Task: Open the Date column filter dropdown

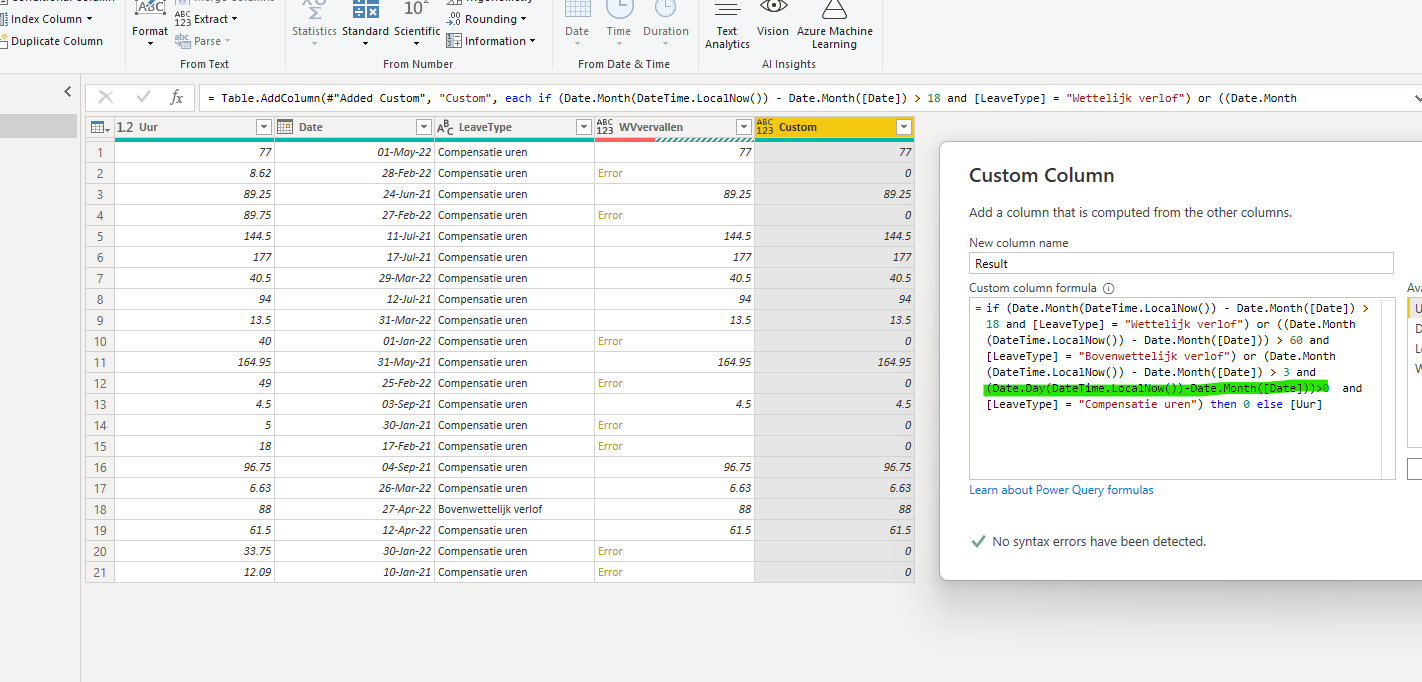Action: [x=424, y=127]
